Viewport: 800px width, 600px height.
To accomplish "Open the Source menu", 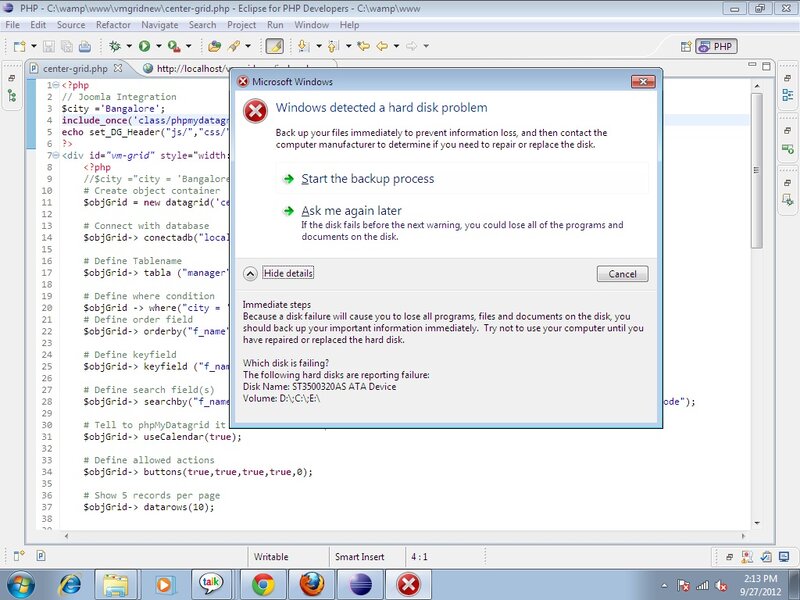I will pyautogui.click(x=71, y=25).
